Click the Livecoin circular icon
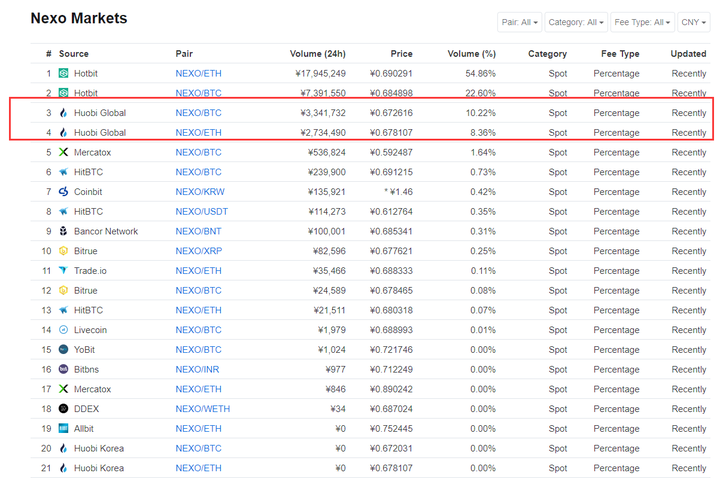This screenshot has height=479, width=720. click(63, 330)
